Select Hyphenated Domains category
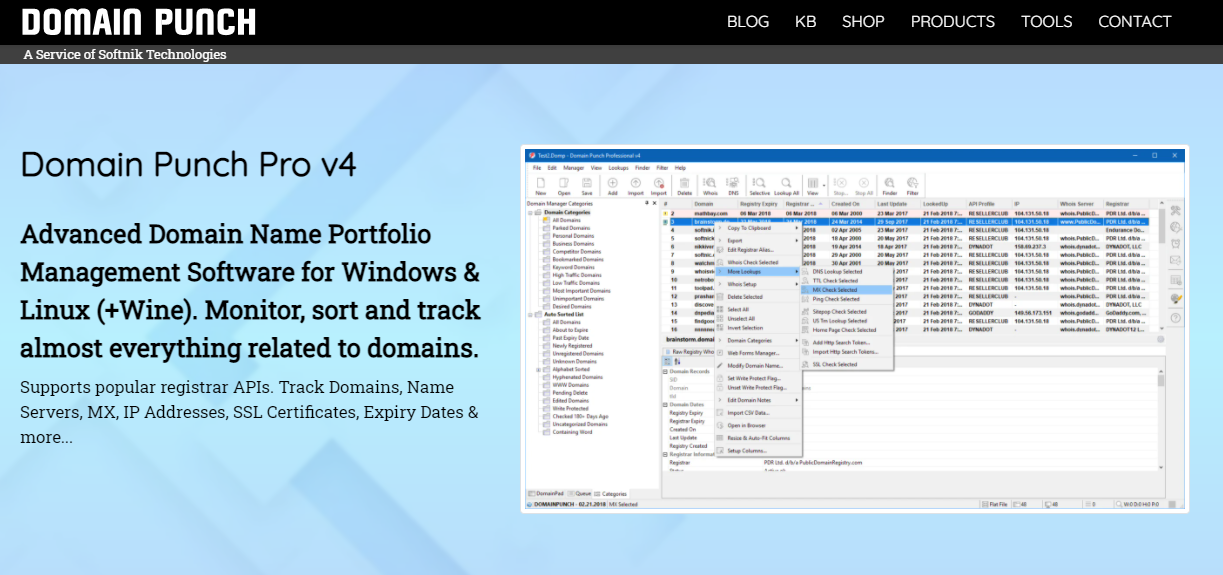 pyautogui.click(x=577, y=377)
